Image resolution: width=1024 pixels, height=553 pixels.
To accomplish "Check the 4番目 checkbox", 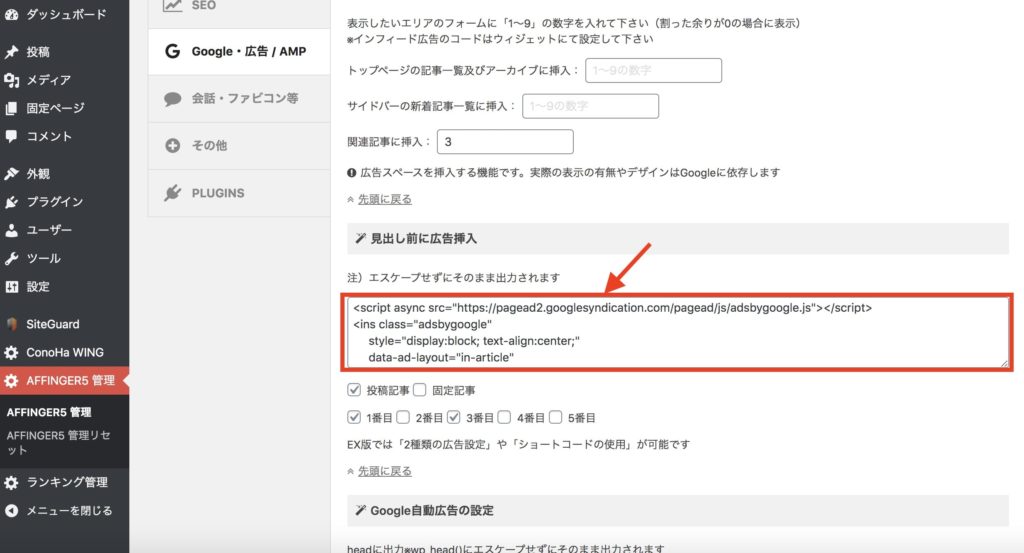I will pos(504,417).
